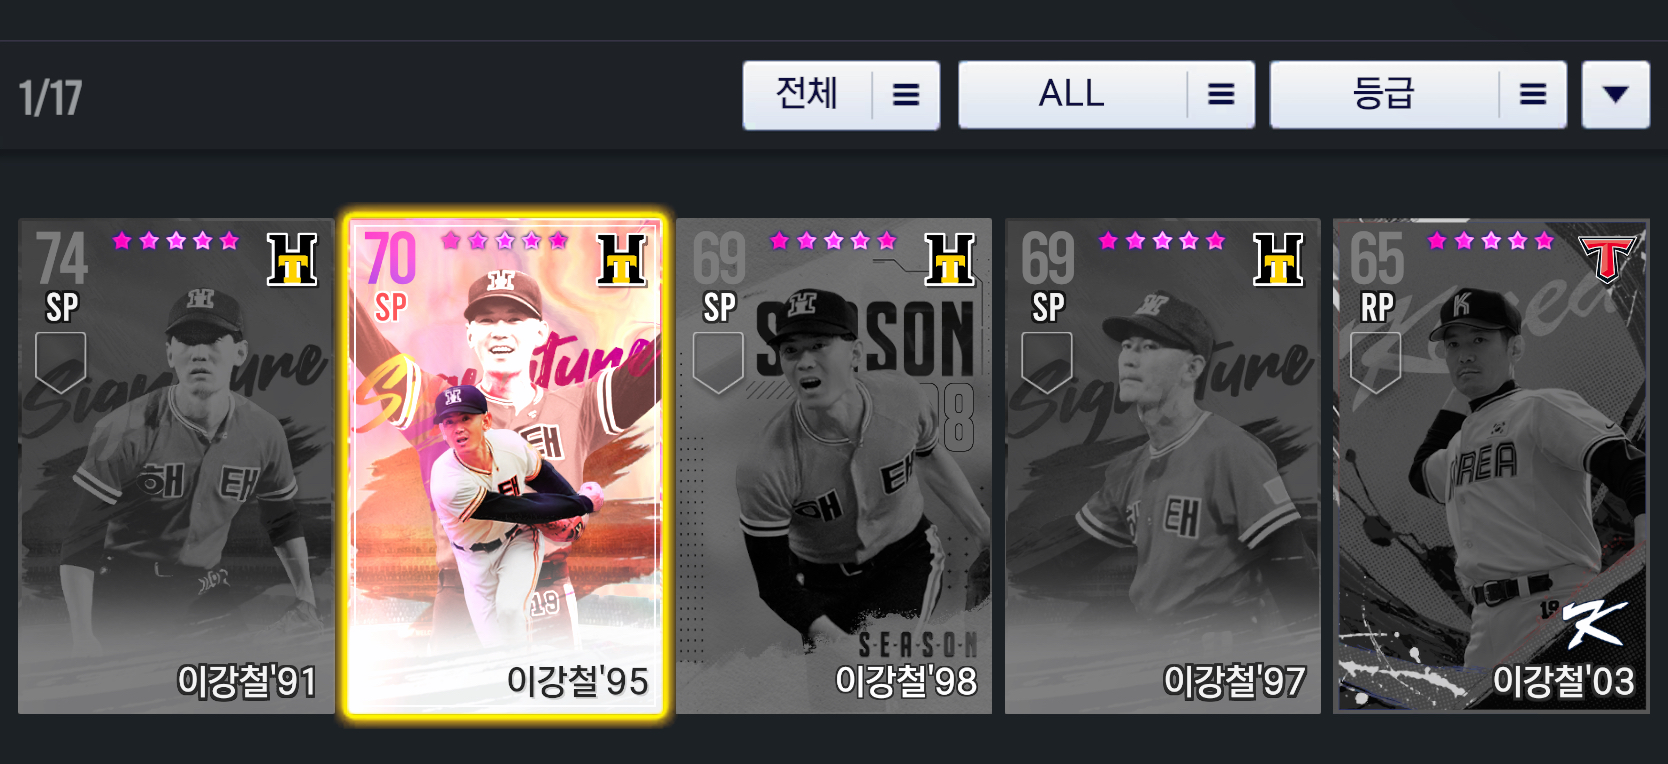
Task: Select the highlighted 이강철'95 card
Action: coord(505,466)
